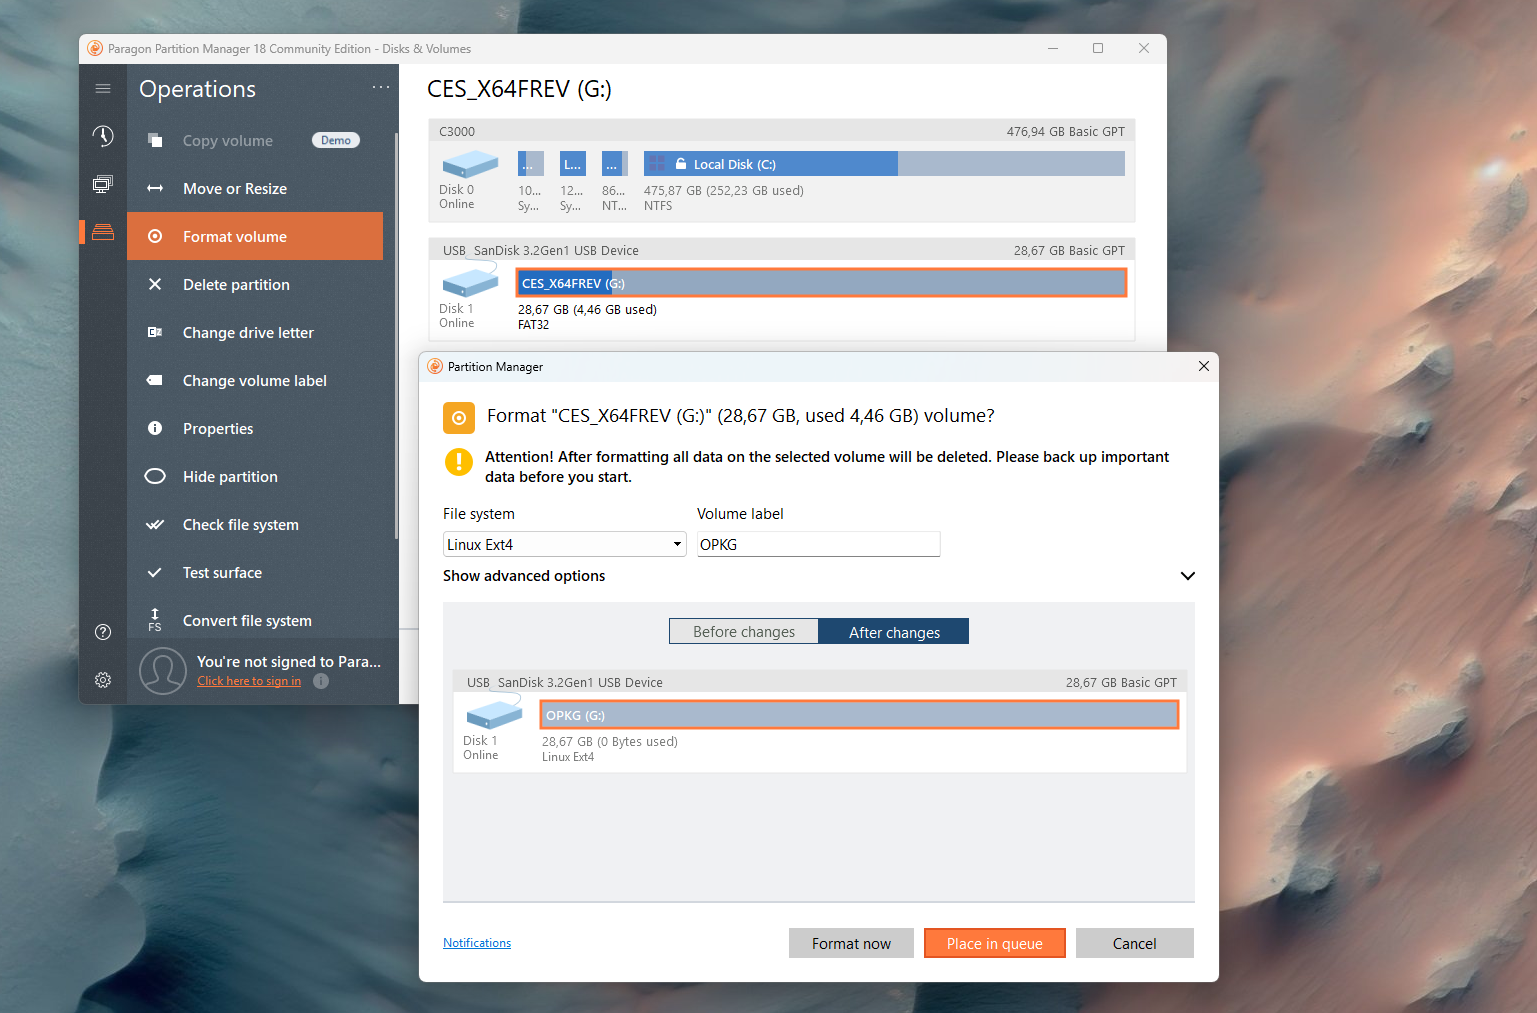
Task: Click the Format volume circle icon
Action: click(x=155, y=236)
